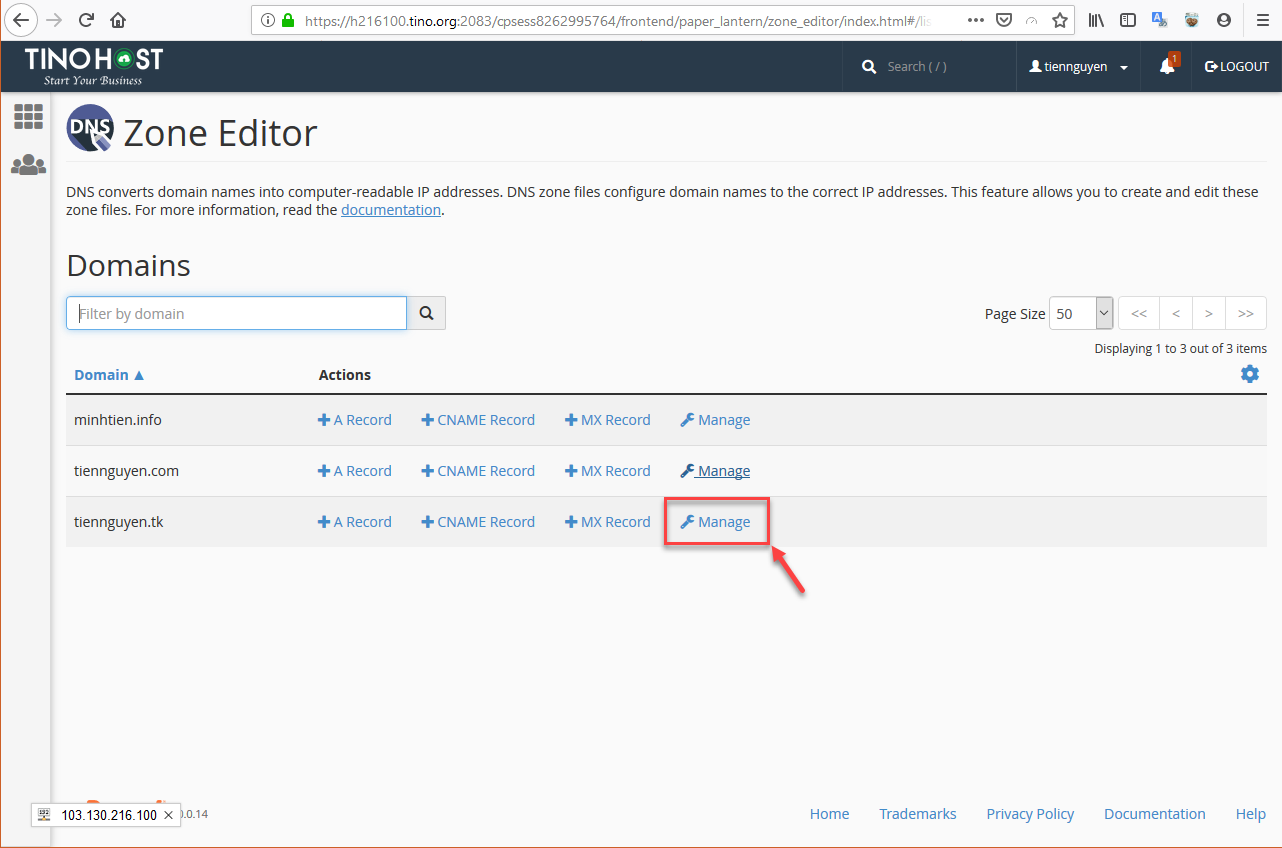The height and width of the screenshot is (848, 1282).
Task: Click the DNS Zone Editor logo icon
Action: coord(90,128)
